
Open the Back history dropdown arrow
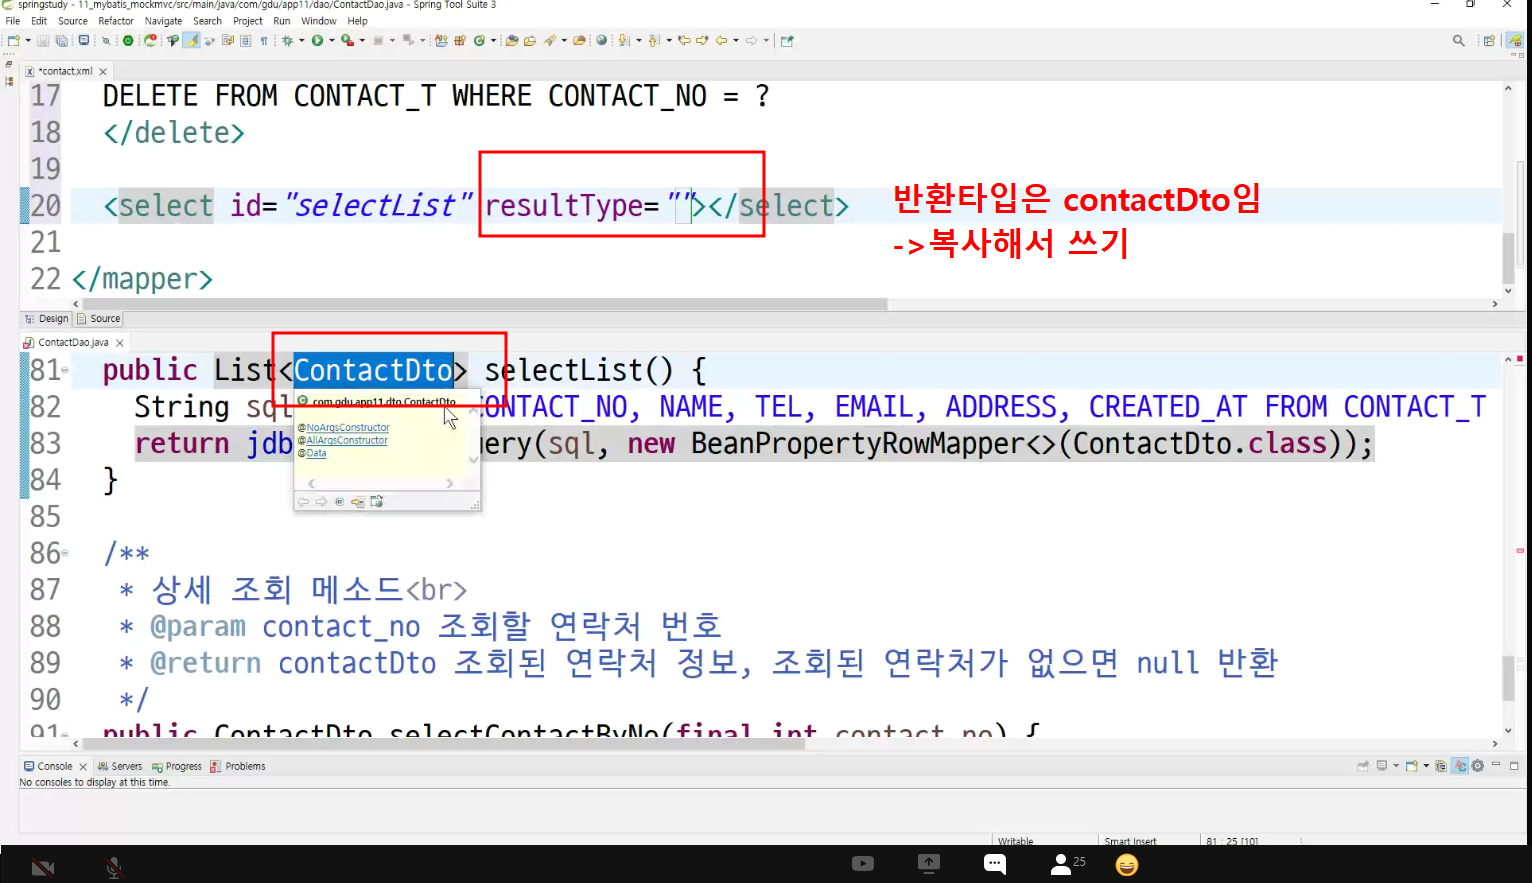(x=736, y=41)
